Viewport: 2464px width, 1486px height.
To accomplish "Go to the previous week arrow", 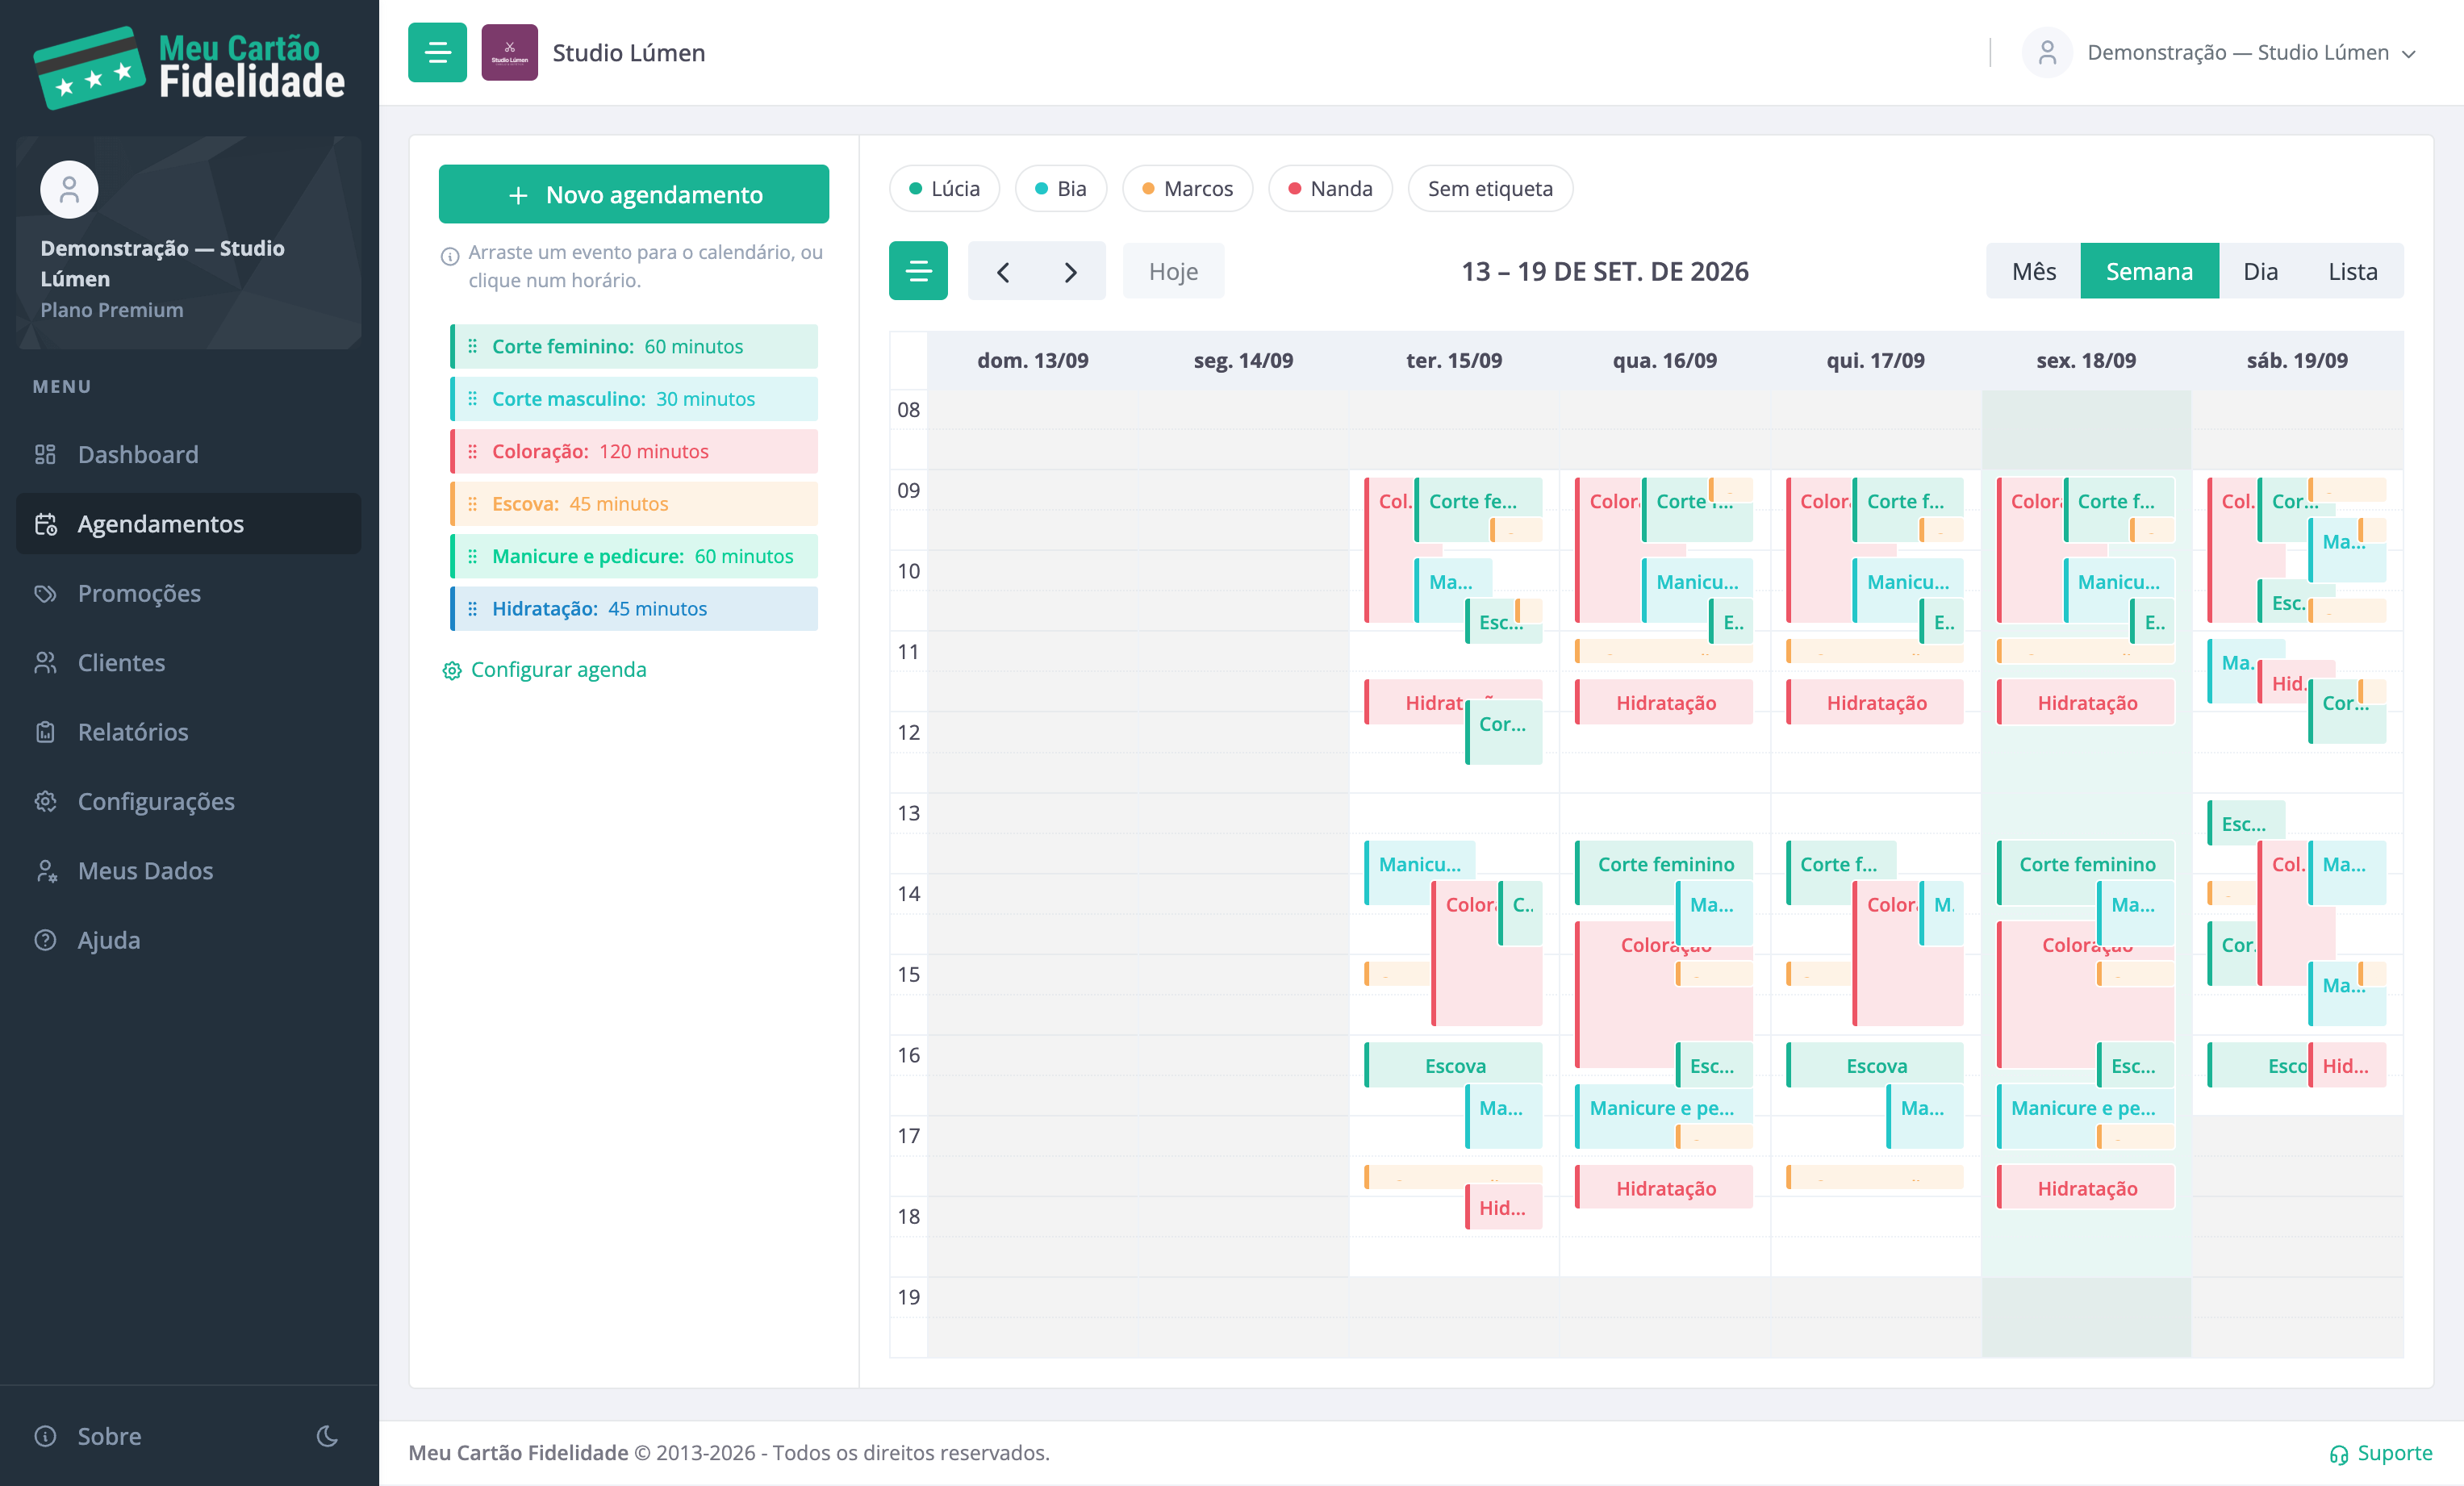I will click(1003, 271).
